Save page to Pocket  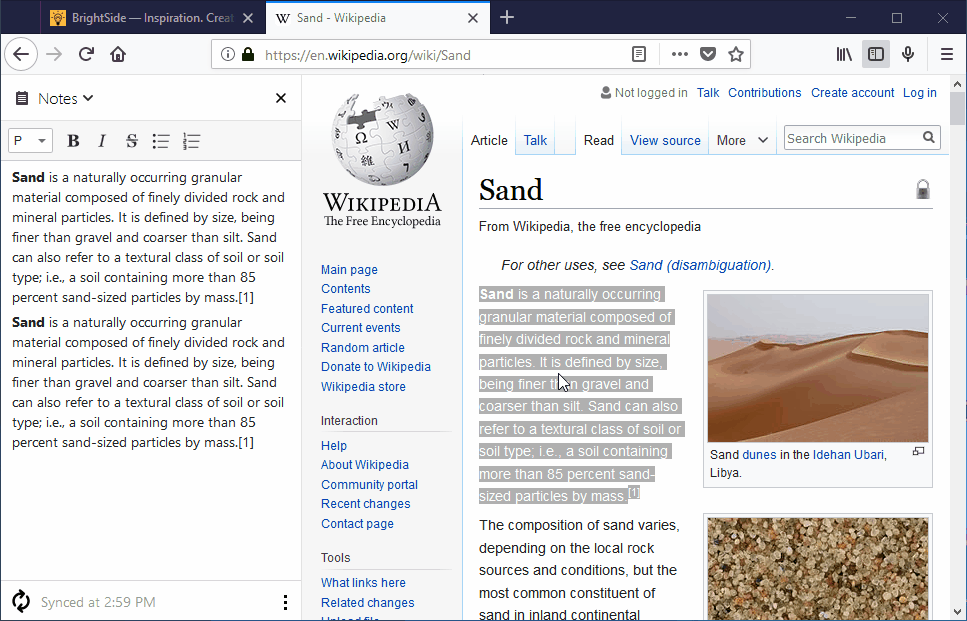pyautogui.click(x=708, y=54)
